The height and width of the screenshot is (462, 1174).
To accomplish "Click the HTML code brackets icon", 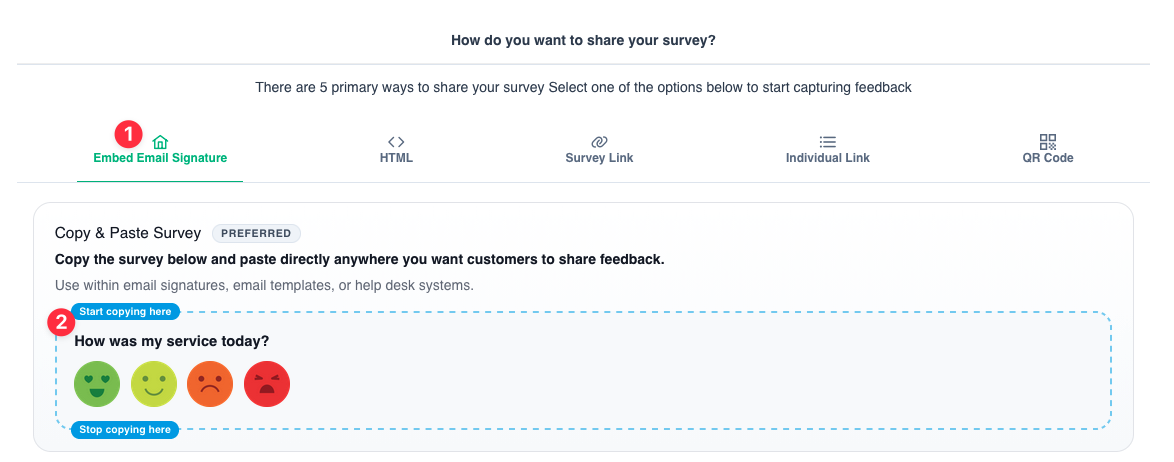I will click(396, 142).
